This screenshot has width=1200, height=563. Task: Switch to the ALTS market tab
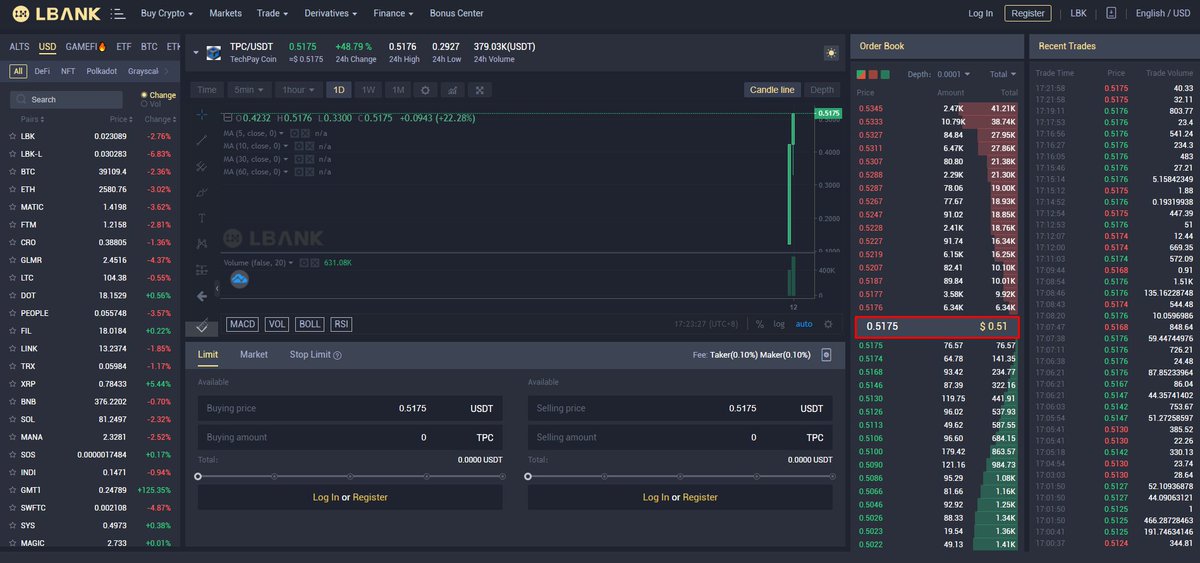click(x=19, y=47)
